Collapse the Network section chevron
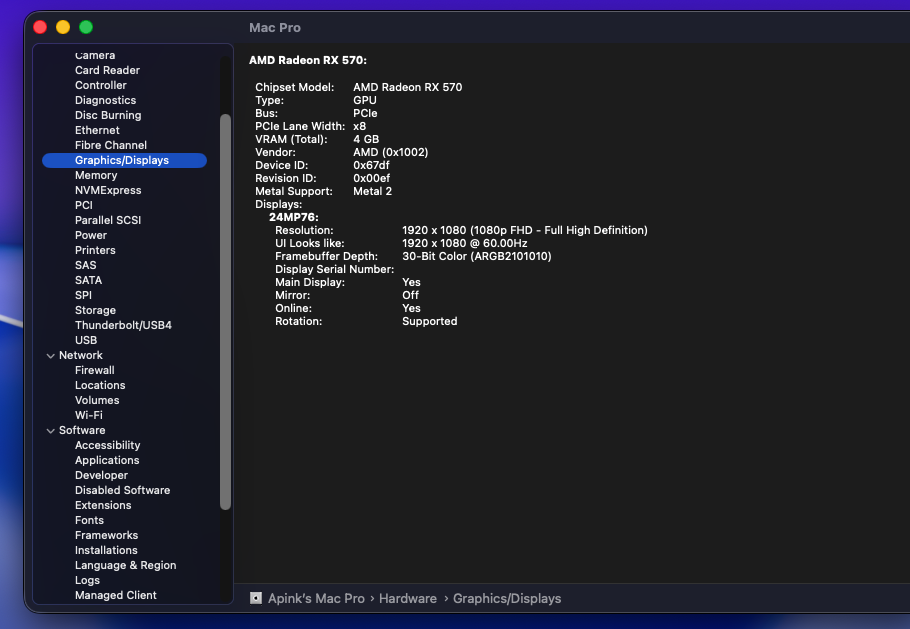The height and width of the screenshot is (629, 910). (50, 356)
